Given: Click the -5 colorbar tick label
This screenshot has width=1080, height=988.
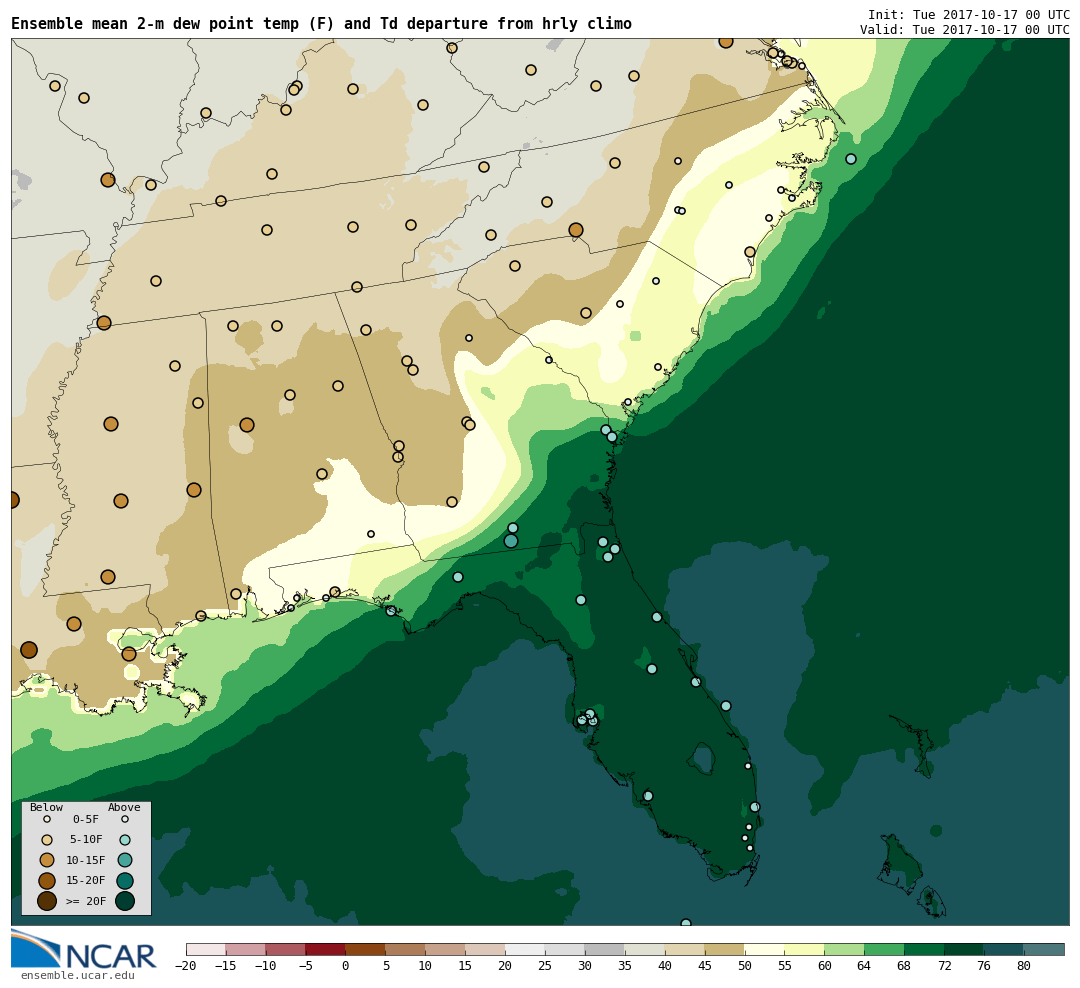Looking at the screenshot, I should tap(306, 966).
